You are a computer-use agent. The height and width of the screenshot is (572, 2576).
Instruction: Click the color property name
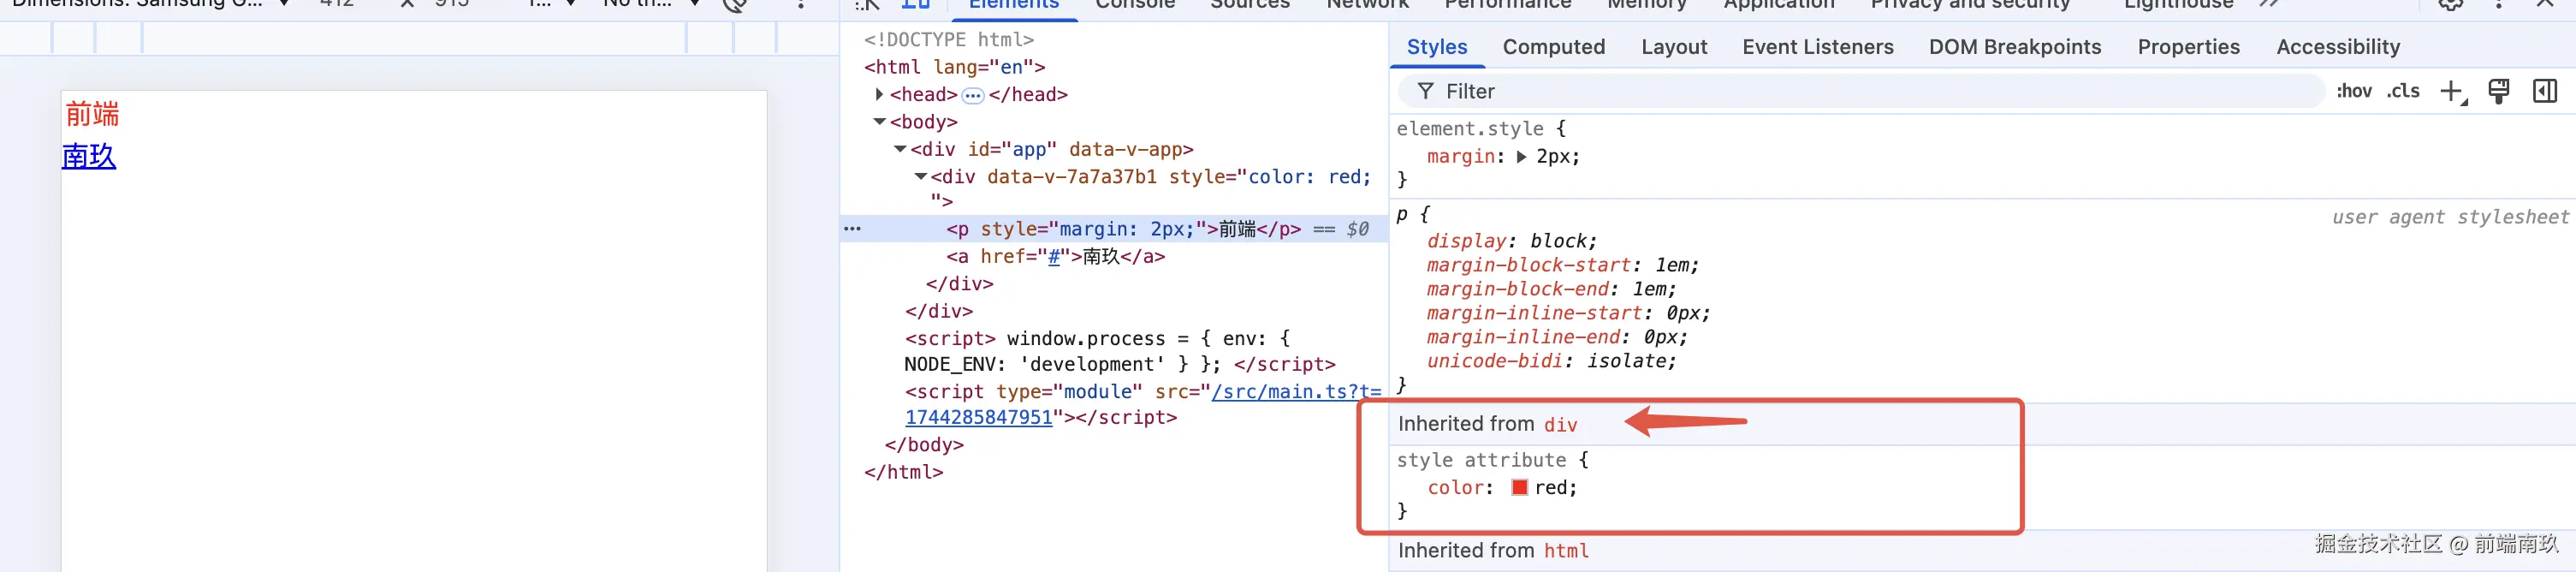pos(1455,488)
